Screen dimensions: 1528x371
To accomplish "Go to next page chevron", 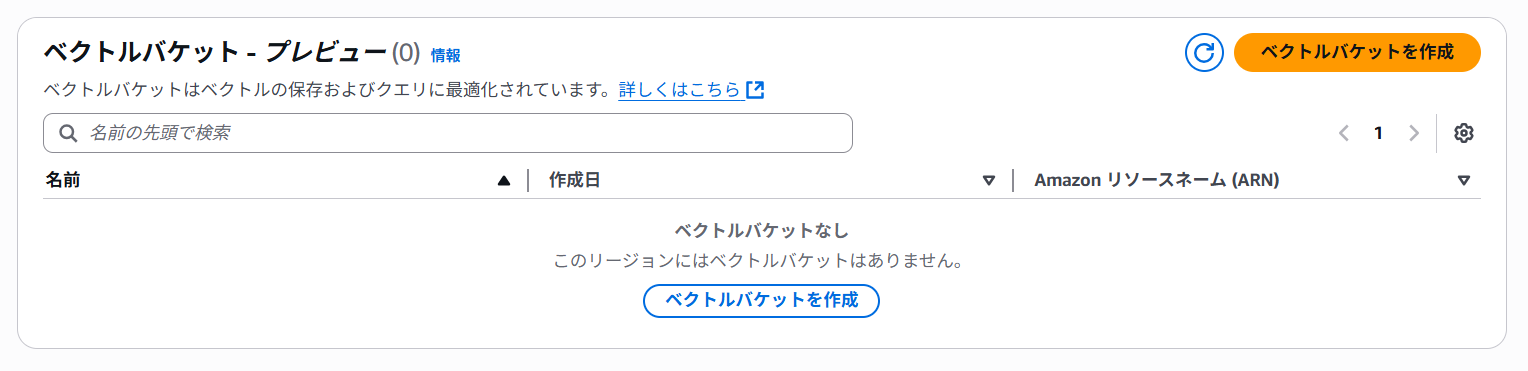I will [x=1413, y=133].
